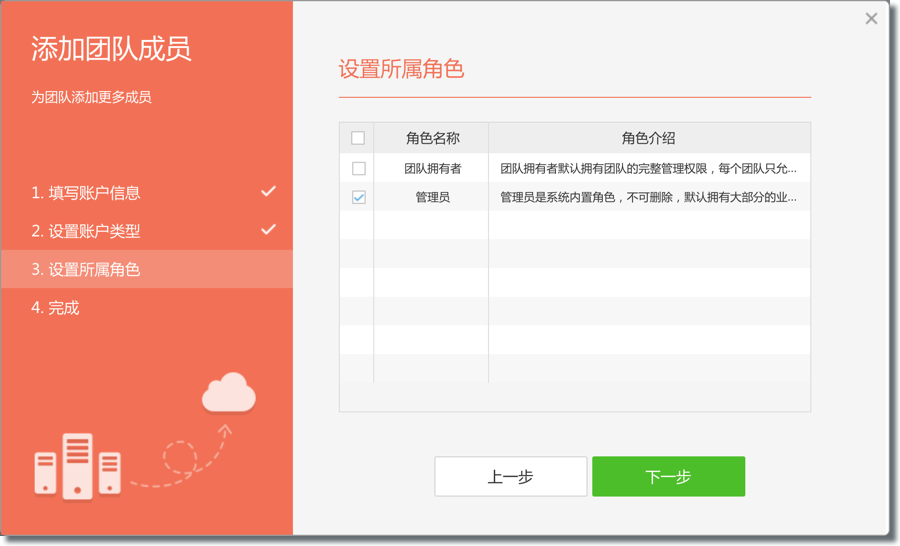The width and height of the screenshot is (900, 546).
Task: Click the cloud icon in the sidebar
Action: [x=229, y=392]
